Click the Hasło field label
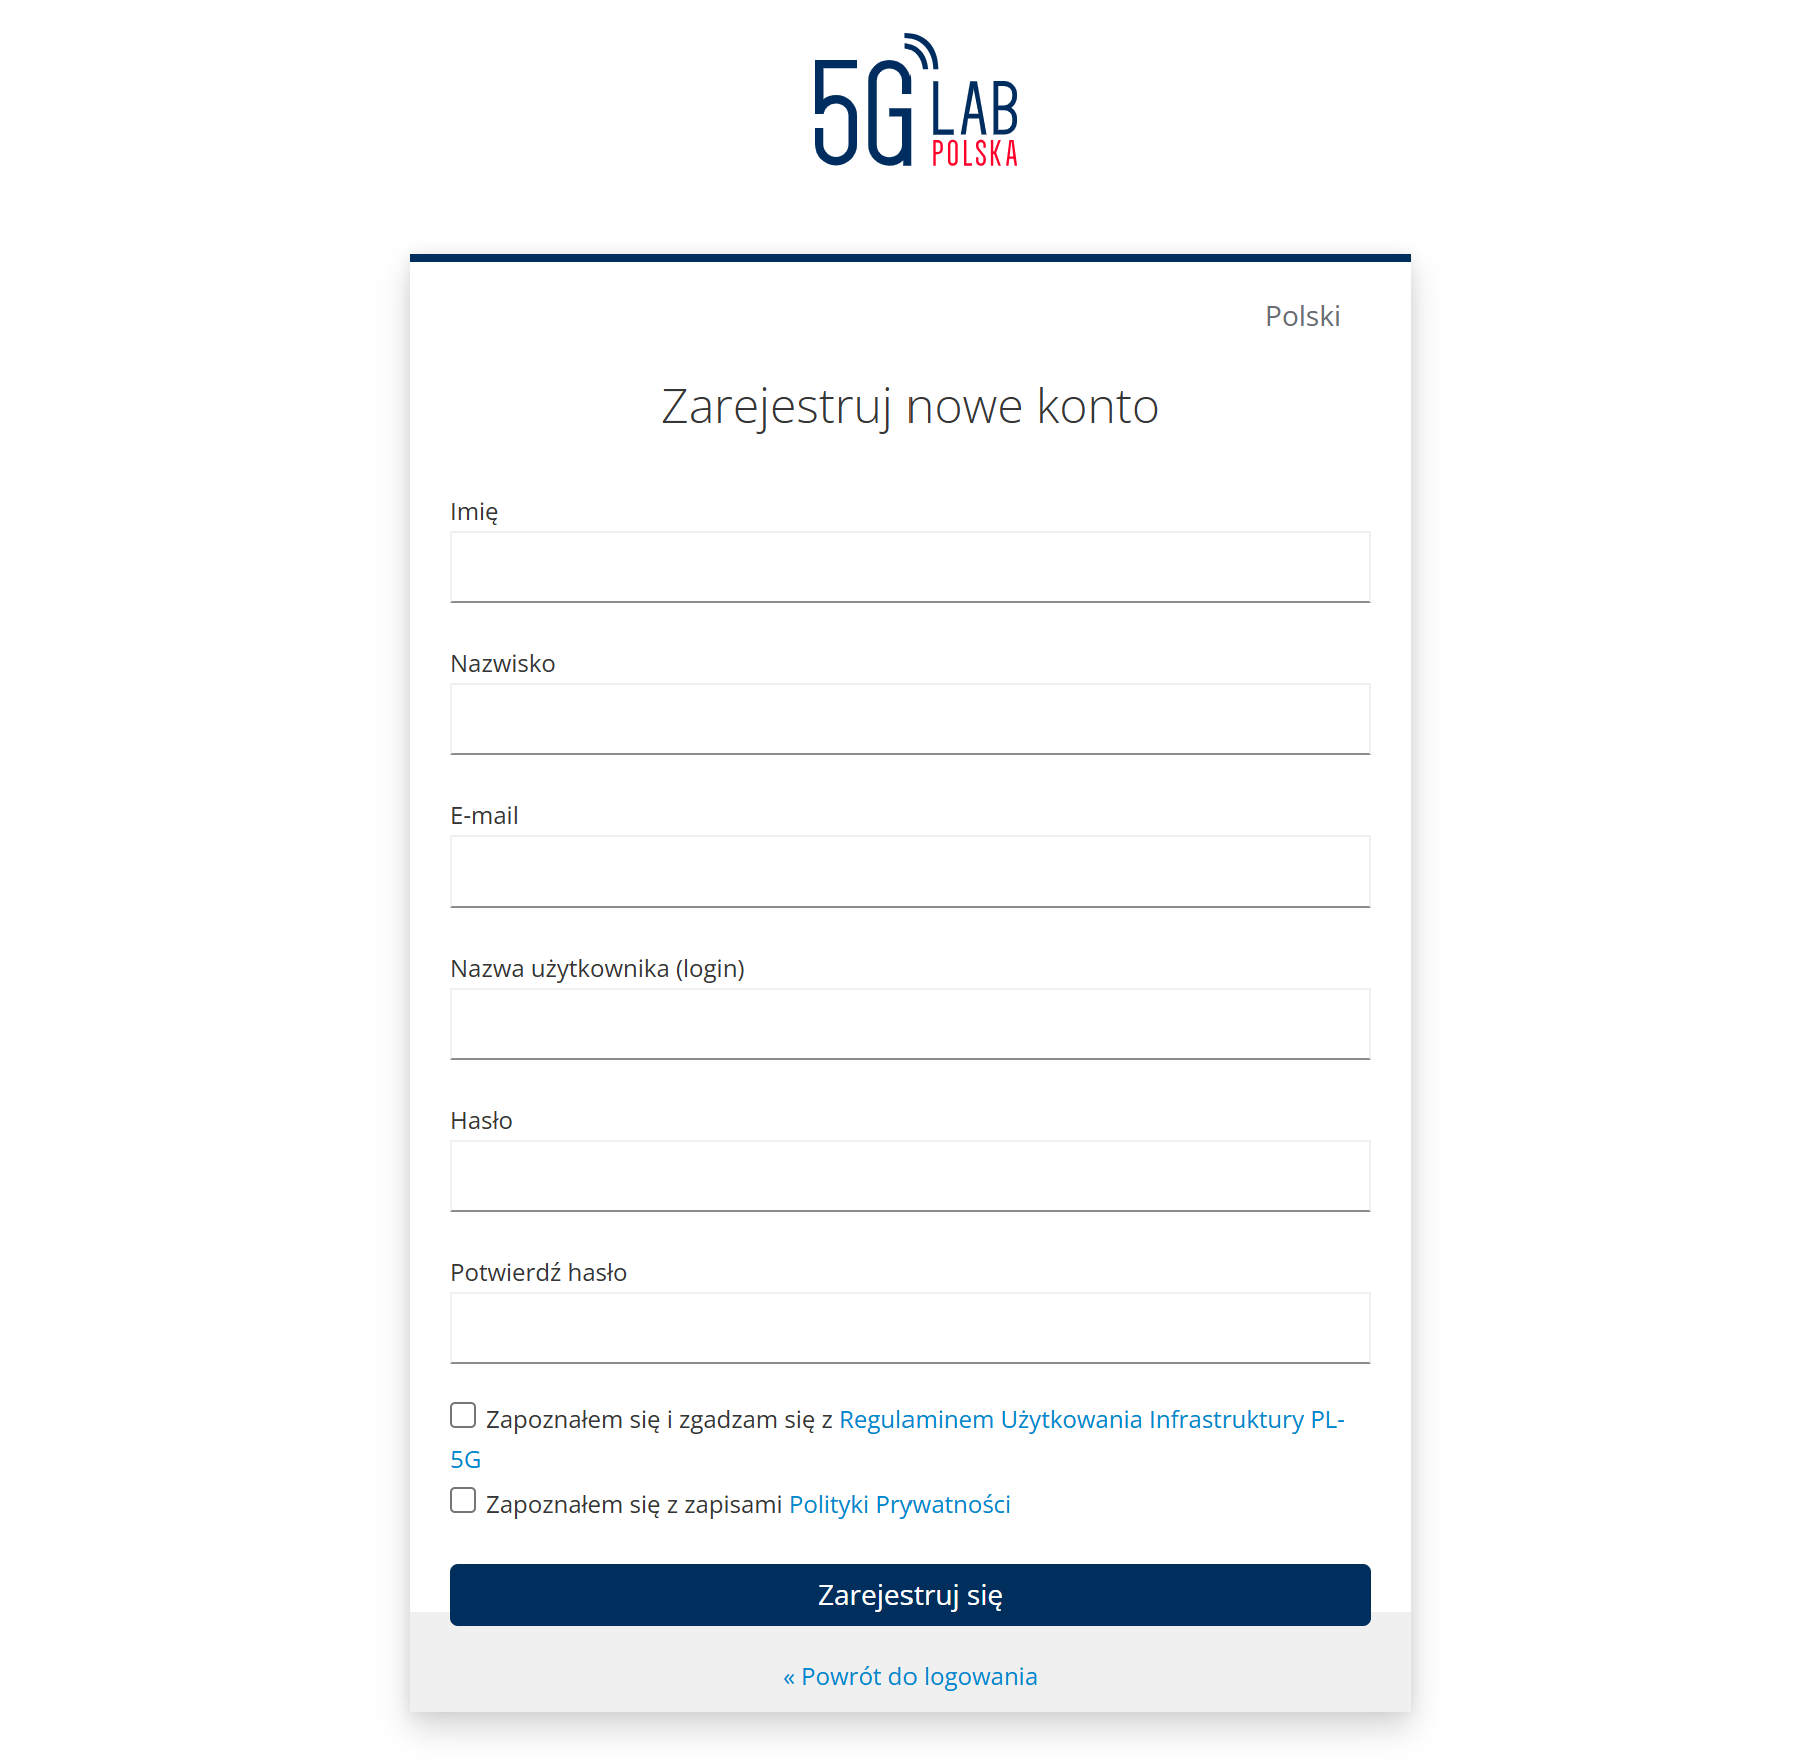Viewport: 1814px width, 1762px height. (x=481, y=1121)
